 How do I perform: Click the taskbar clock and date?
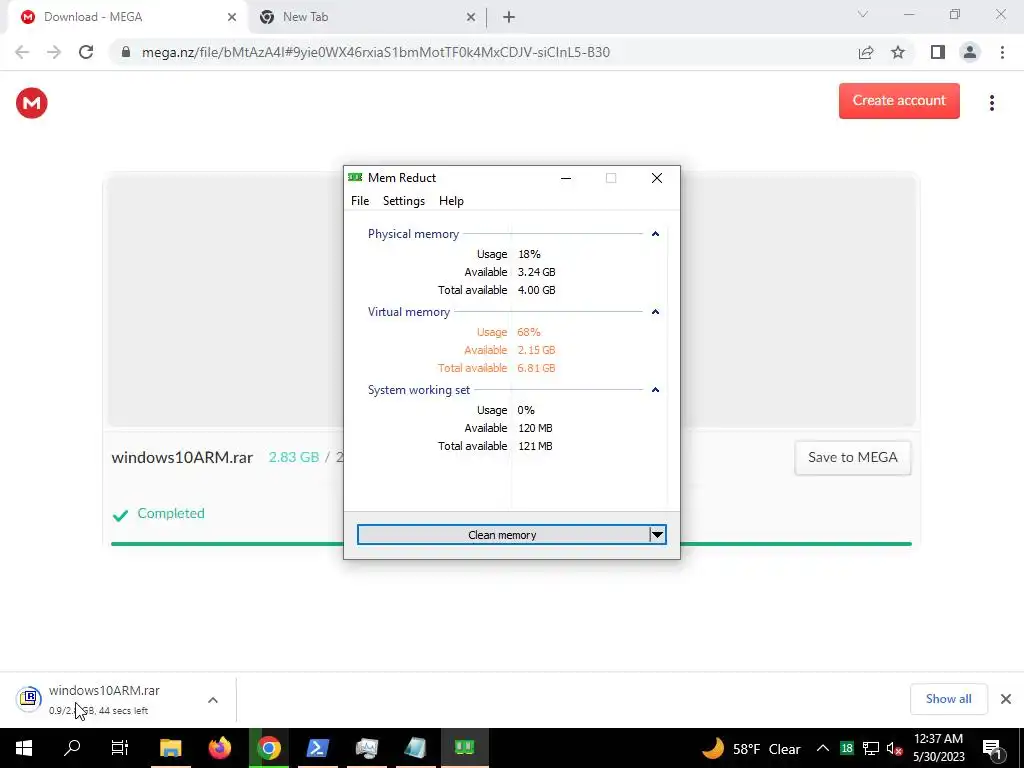click(938, 748)
